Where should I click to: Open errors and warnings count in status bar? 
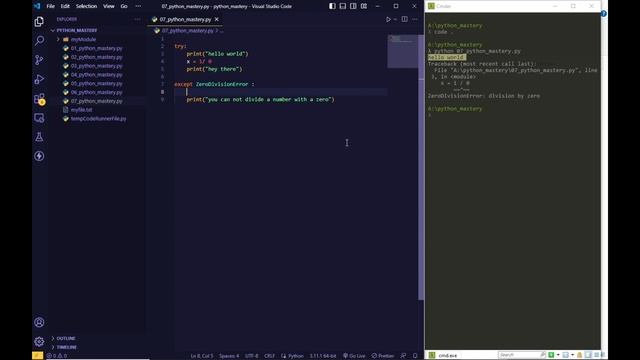[x=57, y=356]
